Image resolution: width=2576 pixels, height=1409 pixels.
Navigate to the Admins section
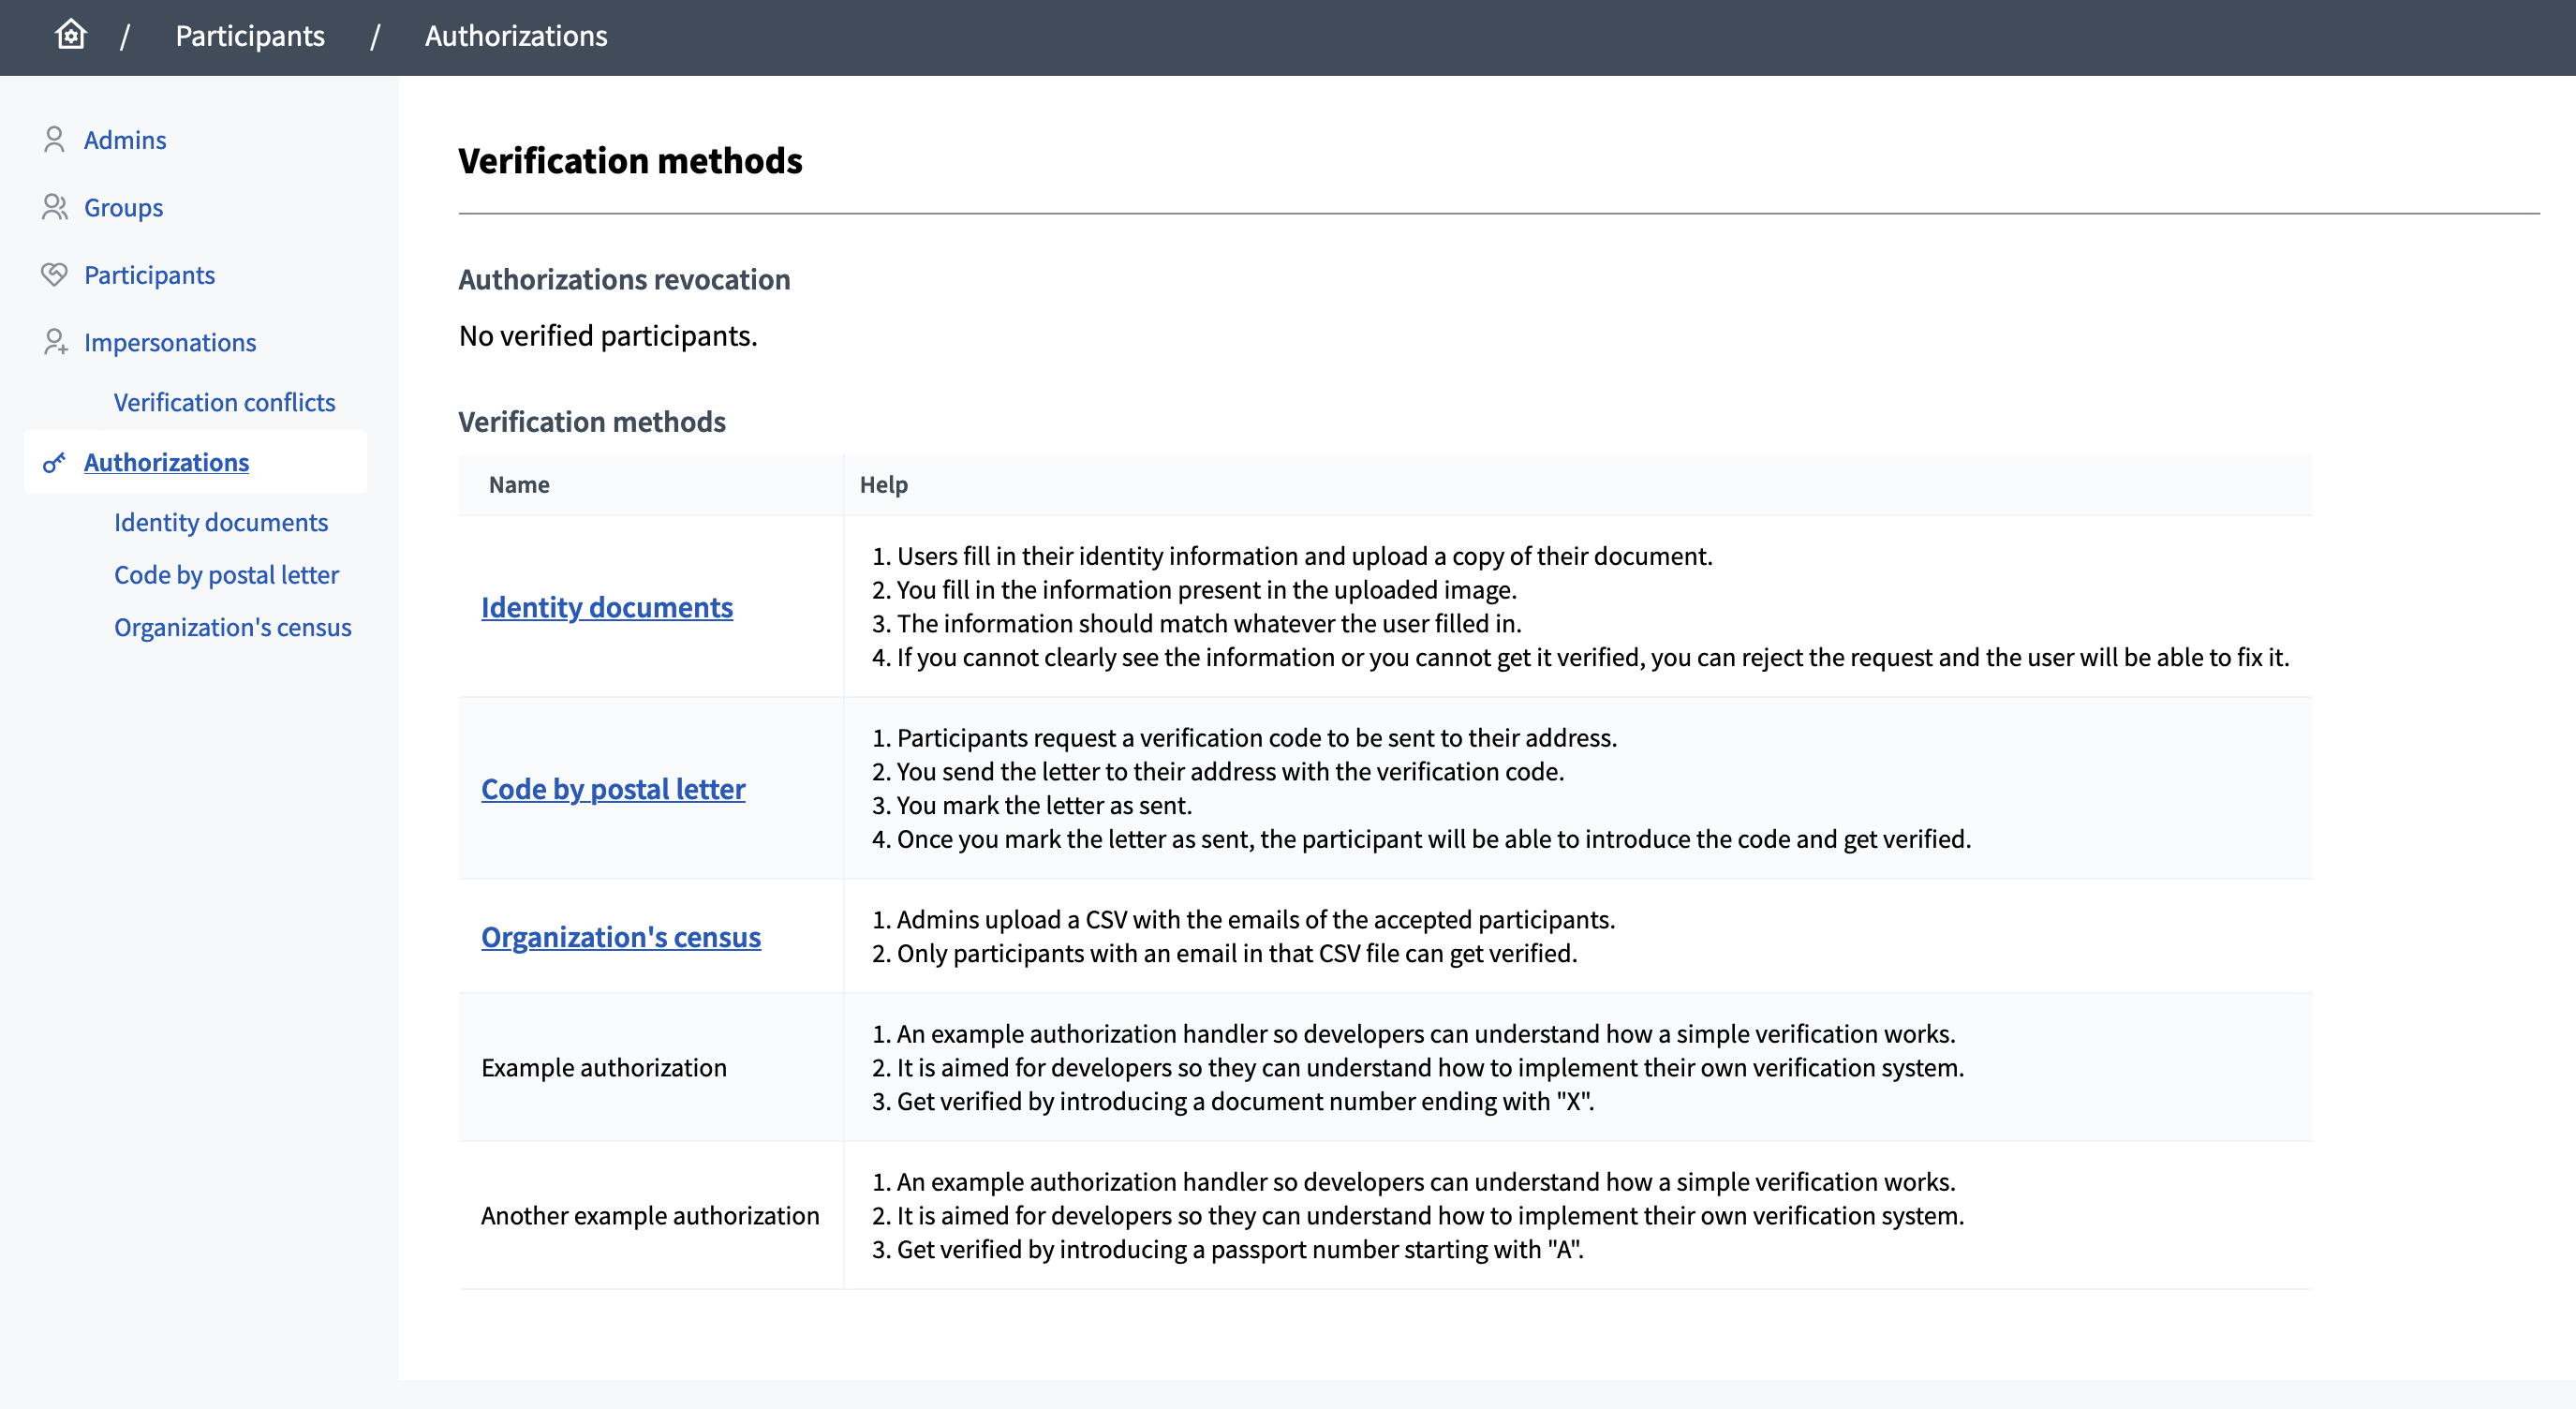(125, 139)
